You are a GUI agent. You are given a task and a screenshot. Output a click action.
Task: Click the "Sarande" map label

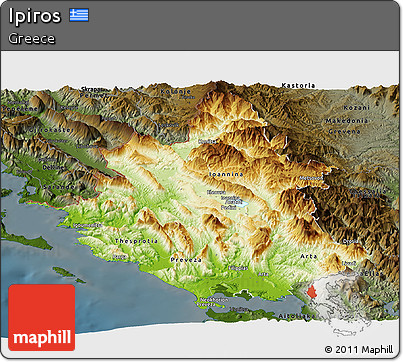pos(59,187)
